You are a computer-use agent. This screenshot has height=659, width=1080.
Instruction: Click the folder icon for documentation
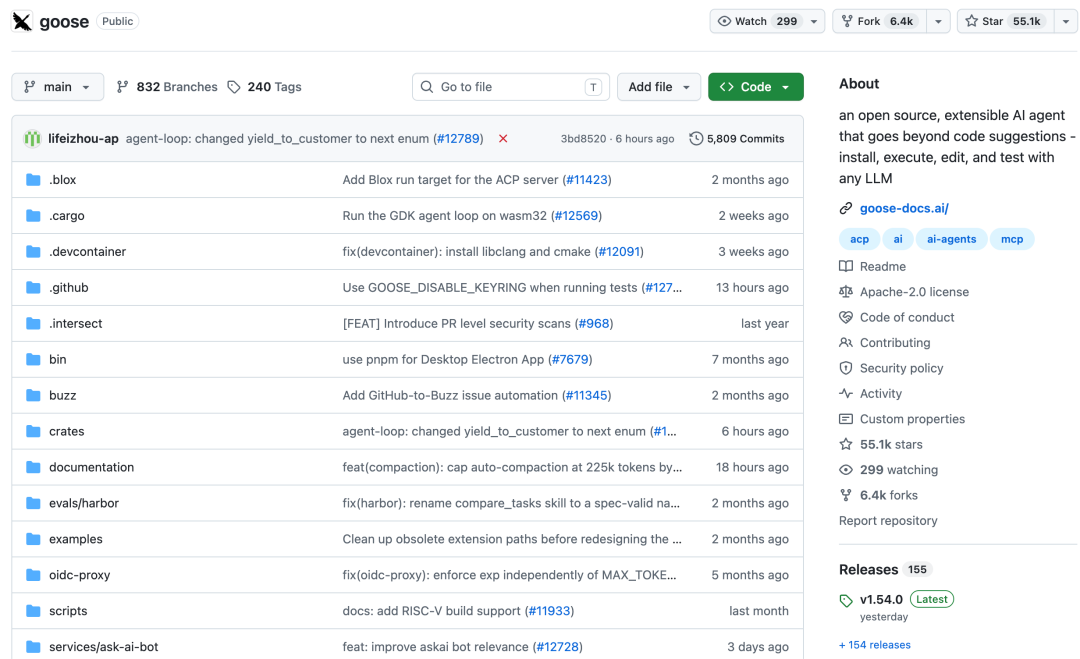click(x=33, y=467)
